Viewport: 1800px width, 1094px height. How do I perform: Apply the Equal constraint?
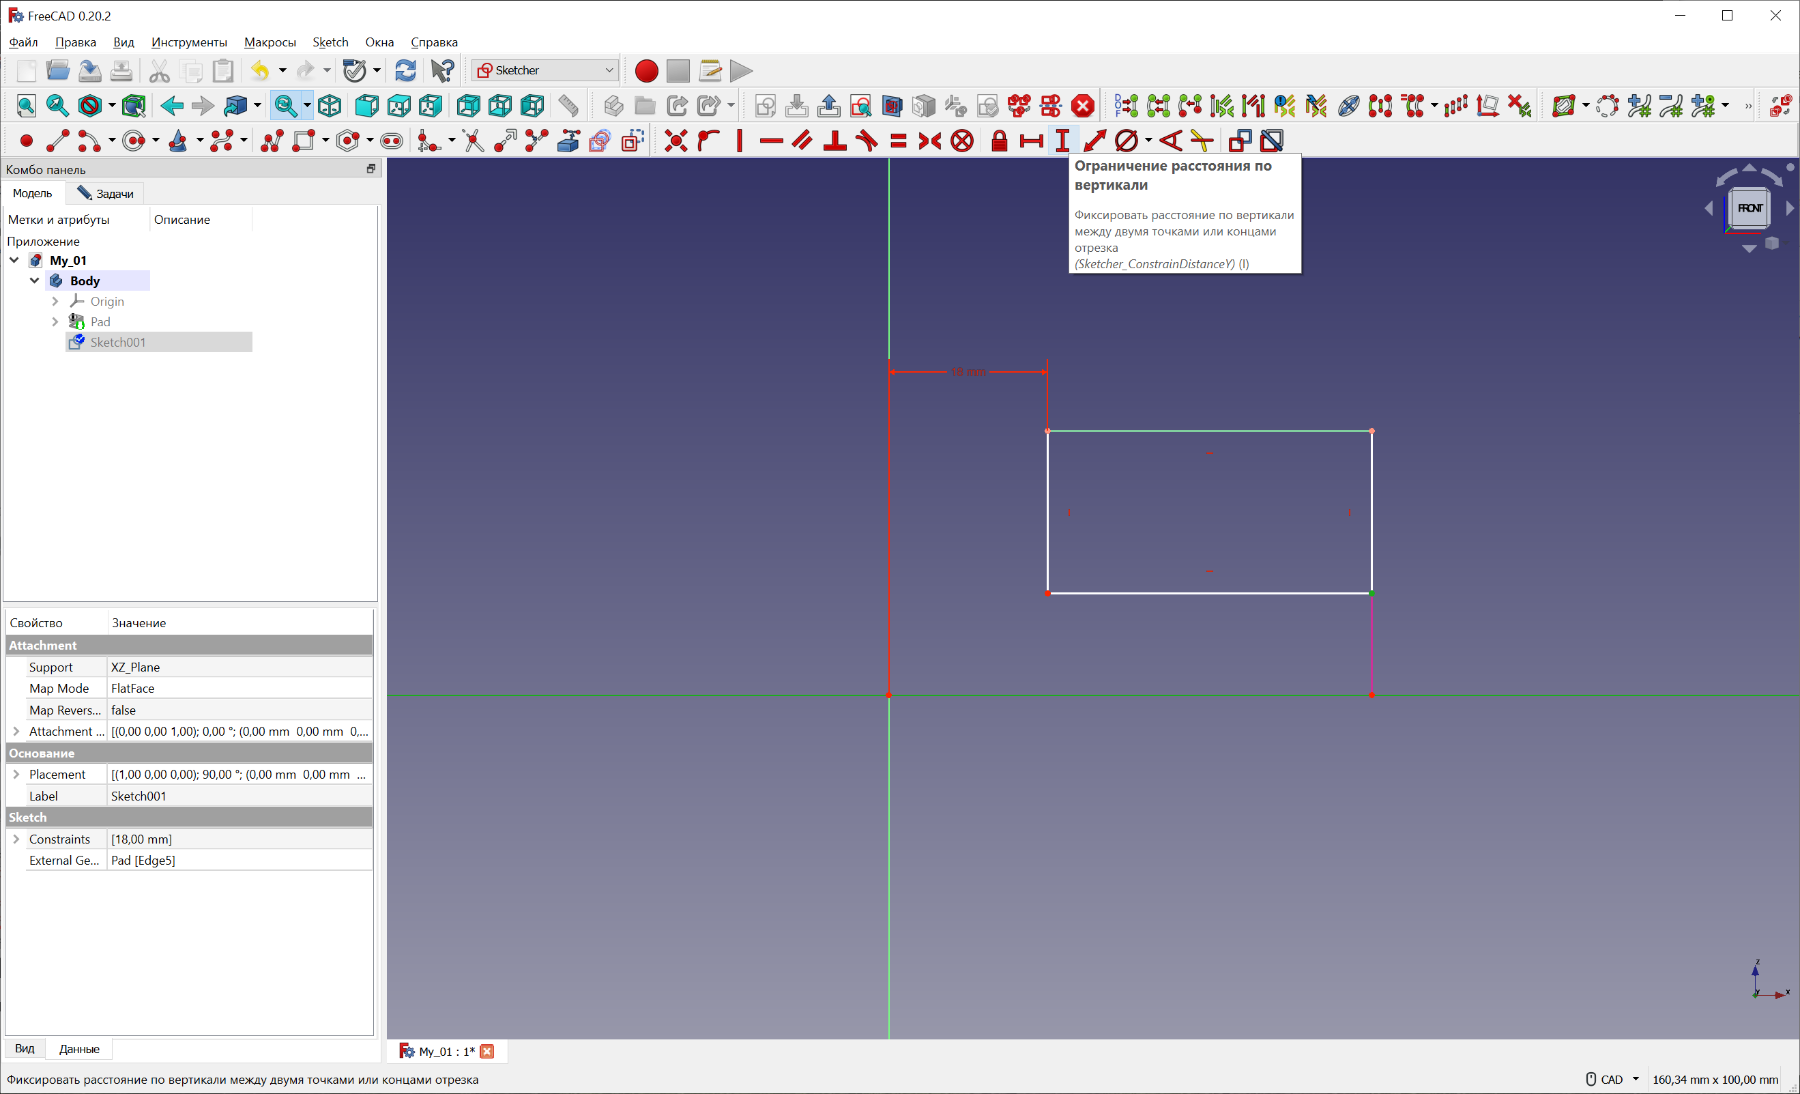click(x=898, y=141)
